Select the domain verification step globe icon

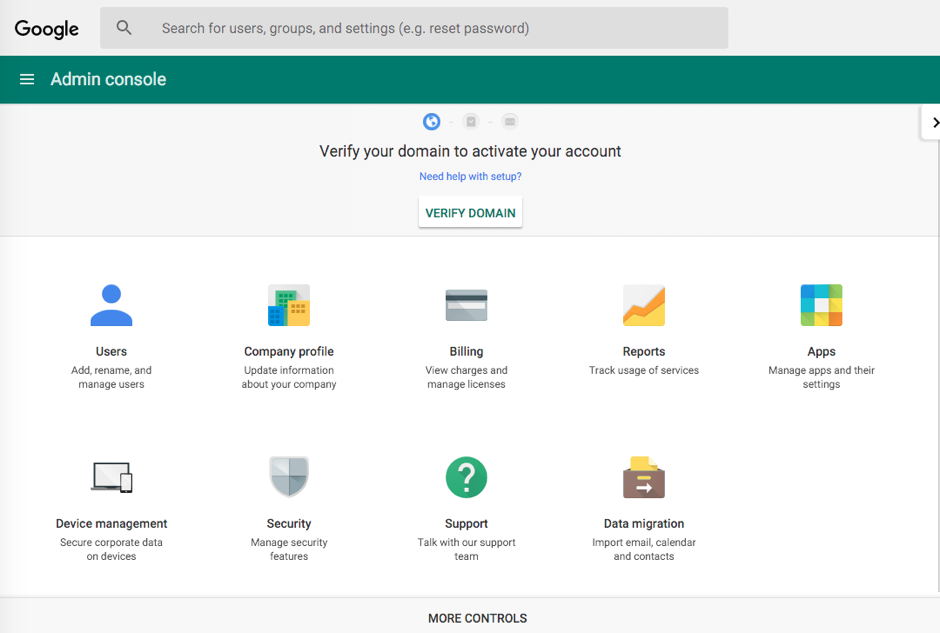point(432,122)
